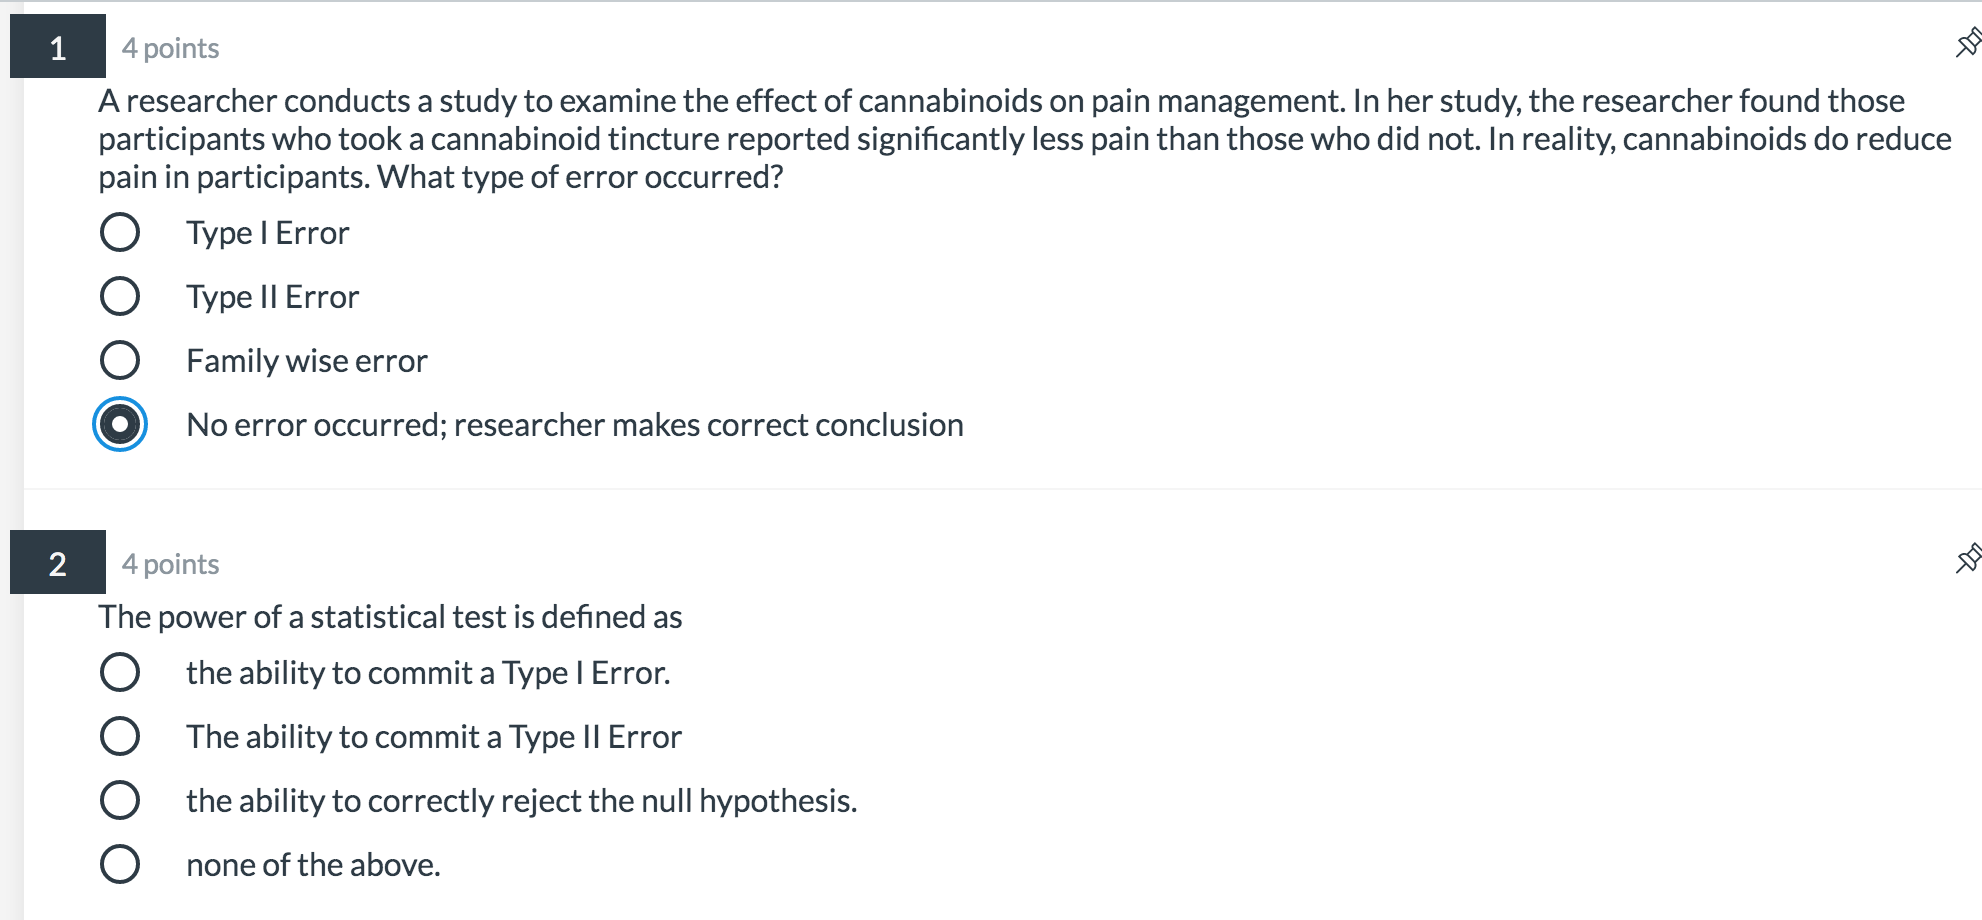1982x920 pixels.
Task: Pin question 1 with the pushpin icon
Action: [x=1968, y=43]
